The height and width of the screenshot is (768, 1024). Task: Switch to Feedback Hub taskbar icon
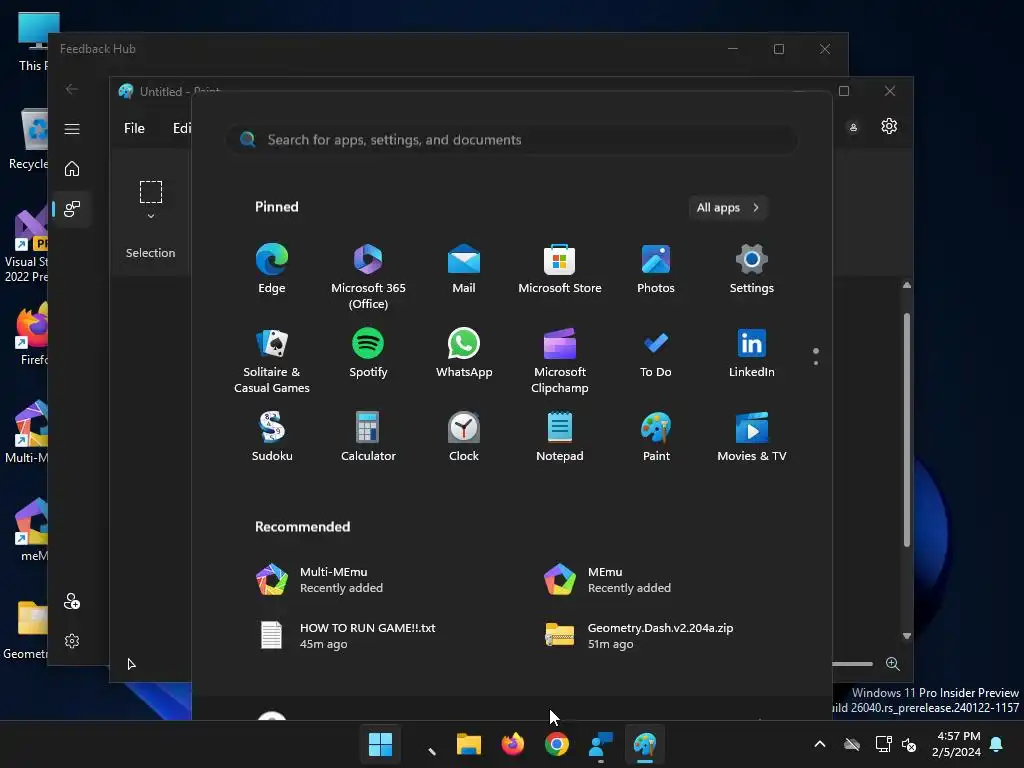(x=601, y=744)
